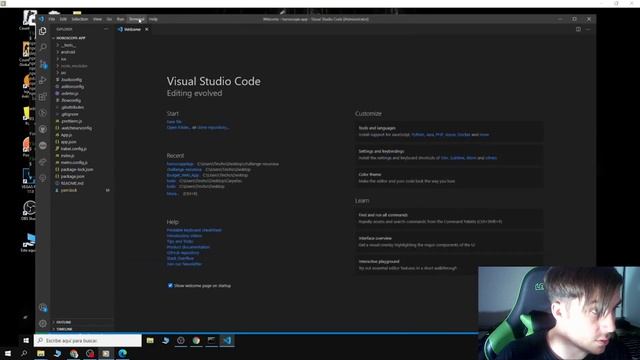The height and width of the screenshot is (360, 640).
Task: Open the Help menu
Action: click(x=153, y=19)
